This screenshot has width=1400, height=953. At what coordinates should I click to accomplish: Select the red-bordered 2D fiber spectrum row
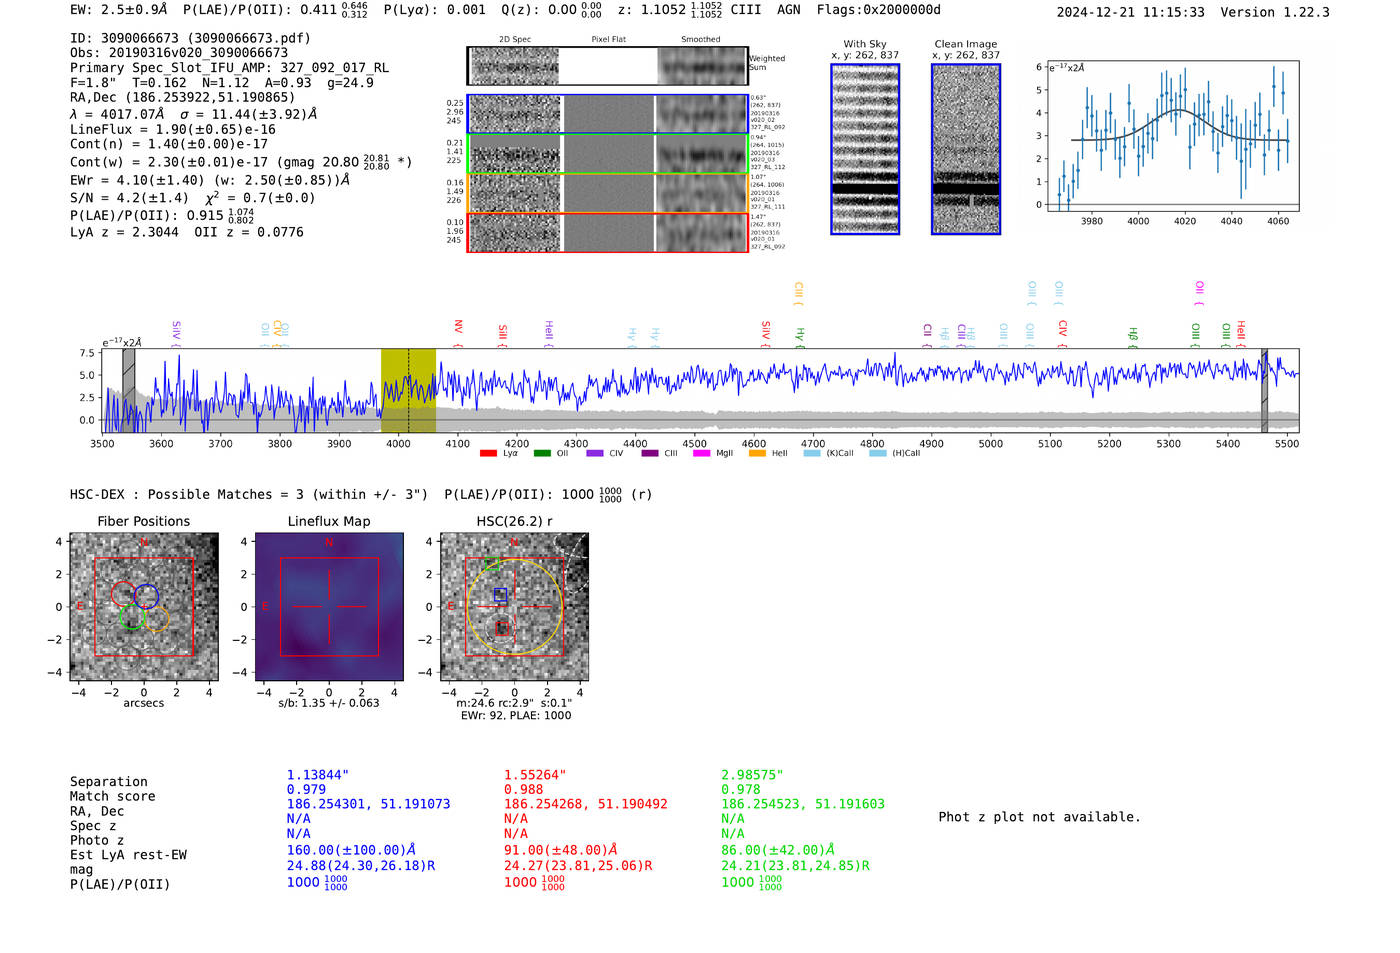point(608,233)
